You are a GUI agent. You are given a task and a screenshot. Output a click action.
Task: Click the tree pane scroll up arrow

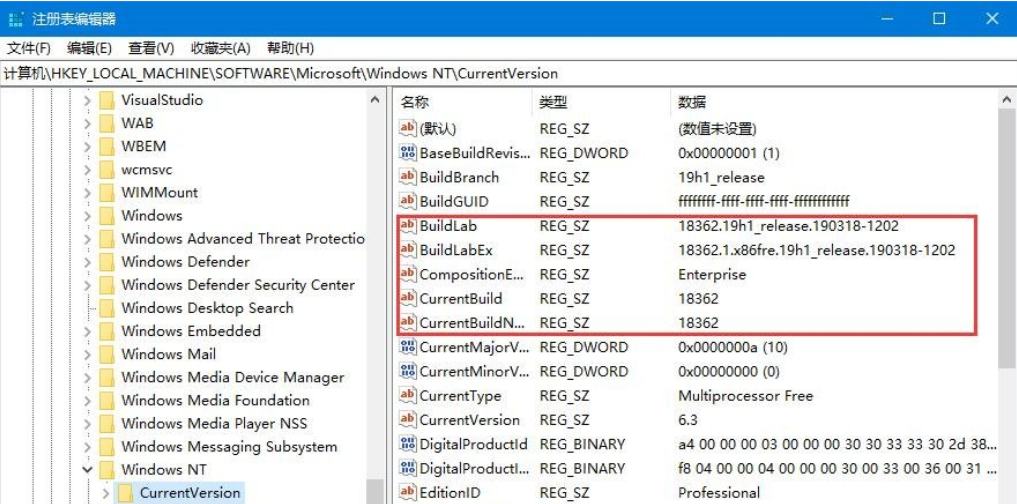click(x=374, y=100)
